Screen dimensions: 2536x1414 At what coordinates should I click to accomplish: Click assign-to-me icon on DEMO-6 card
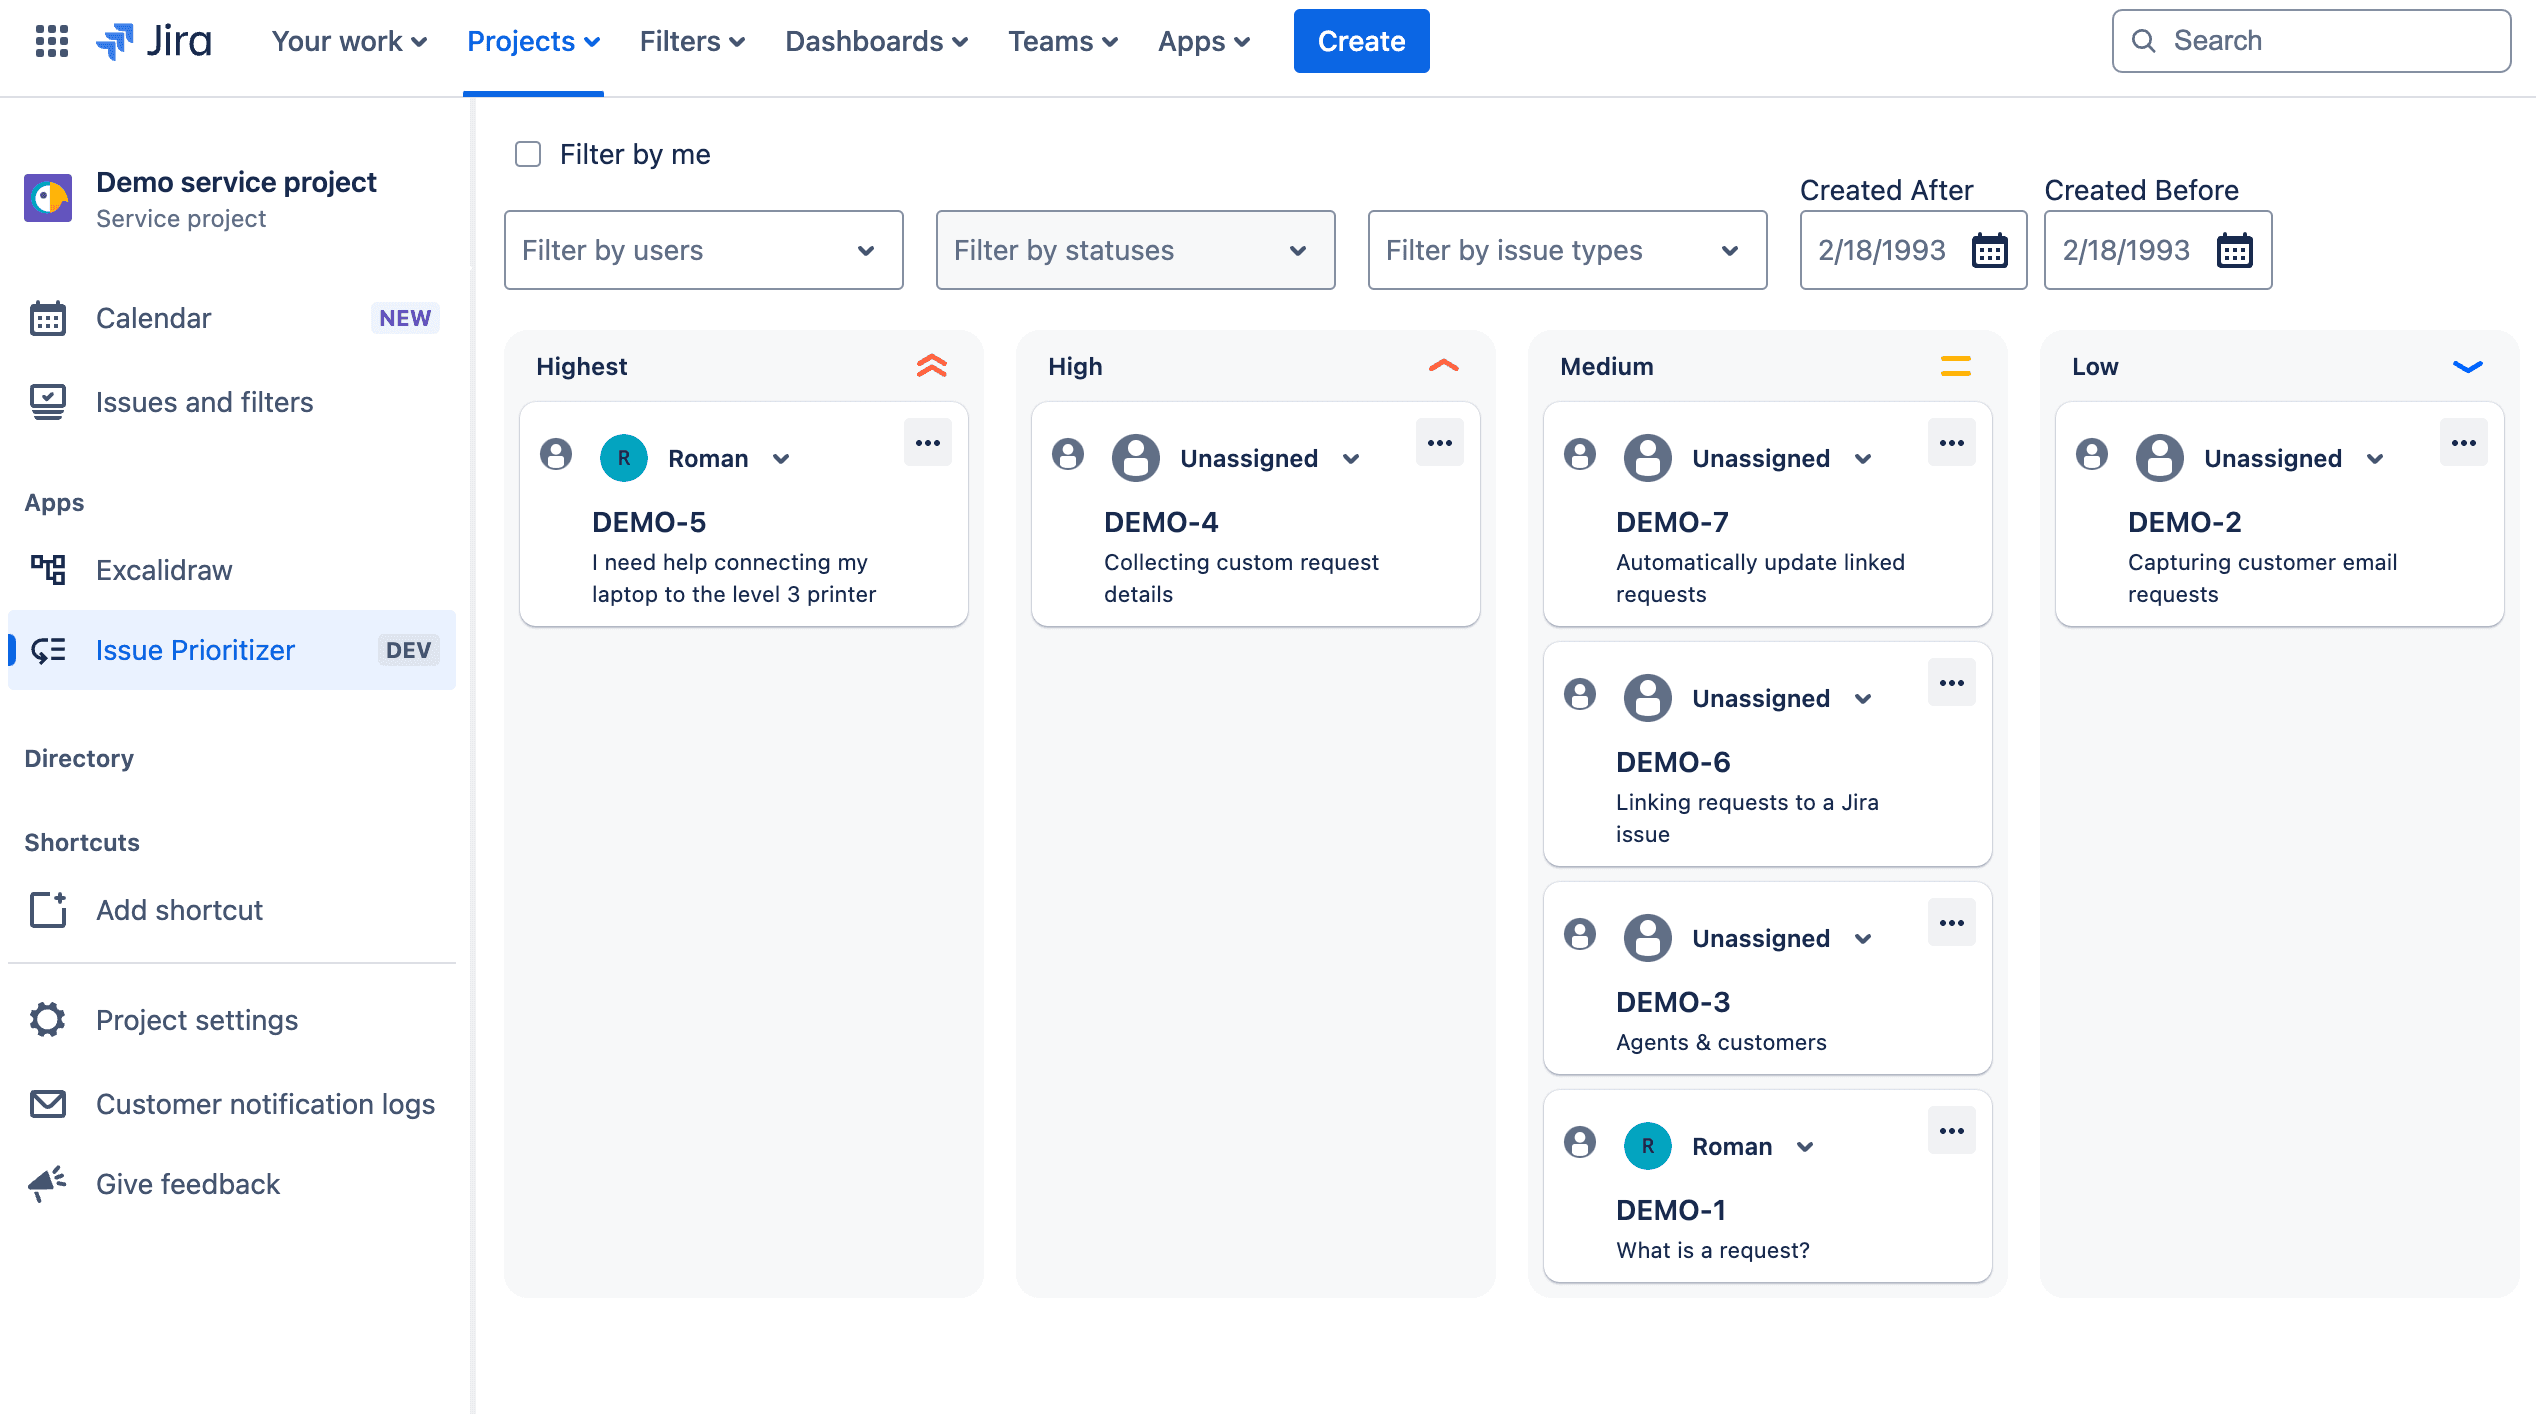[x=1580, y=695]
